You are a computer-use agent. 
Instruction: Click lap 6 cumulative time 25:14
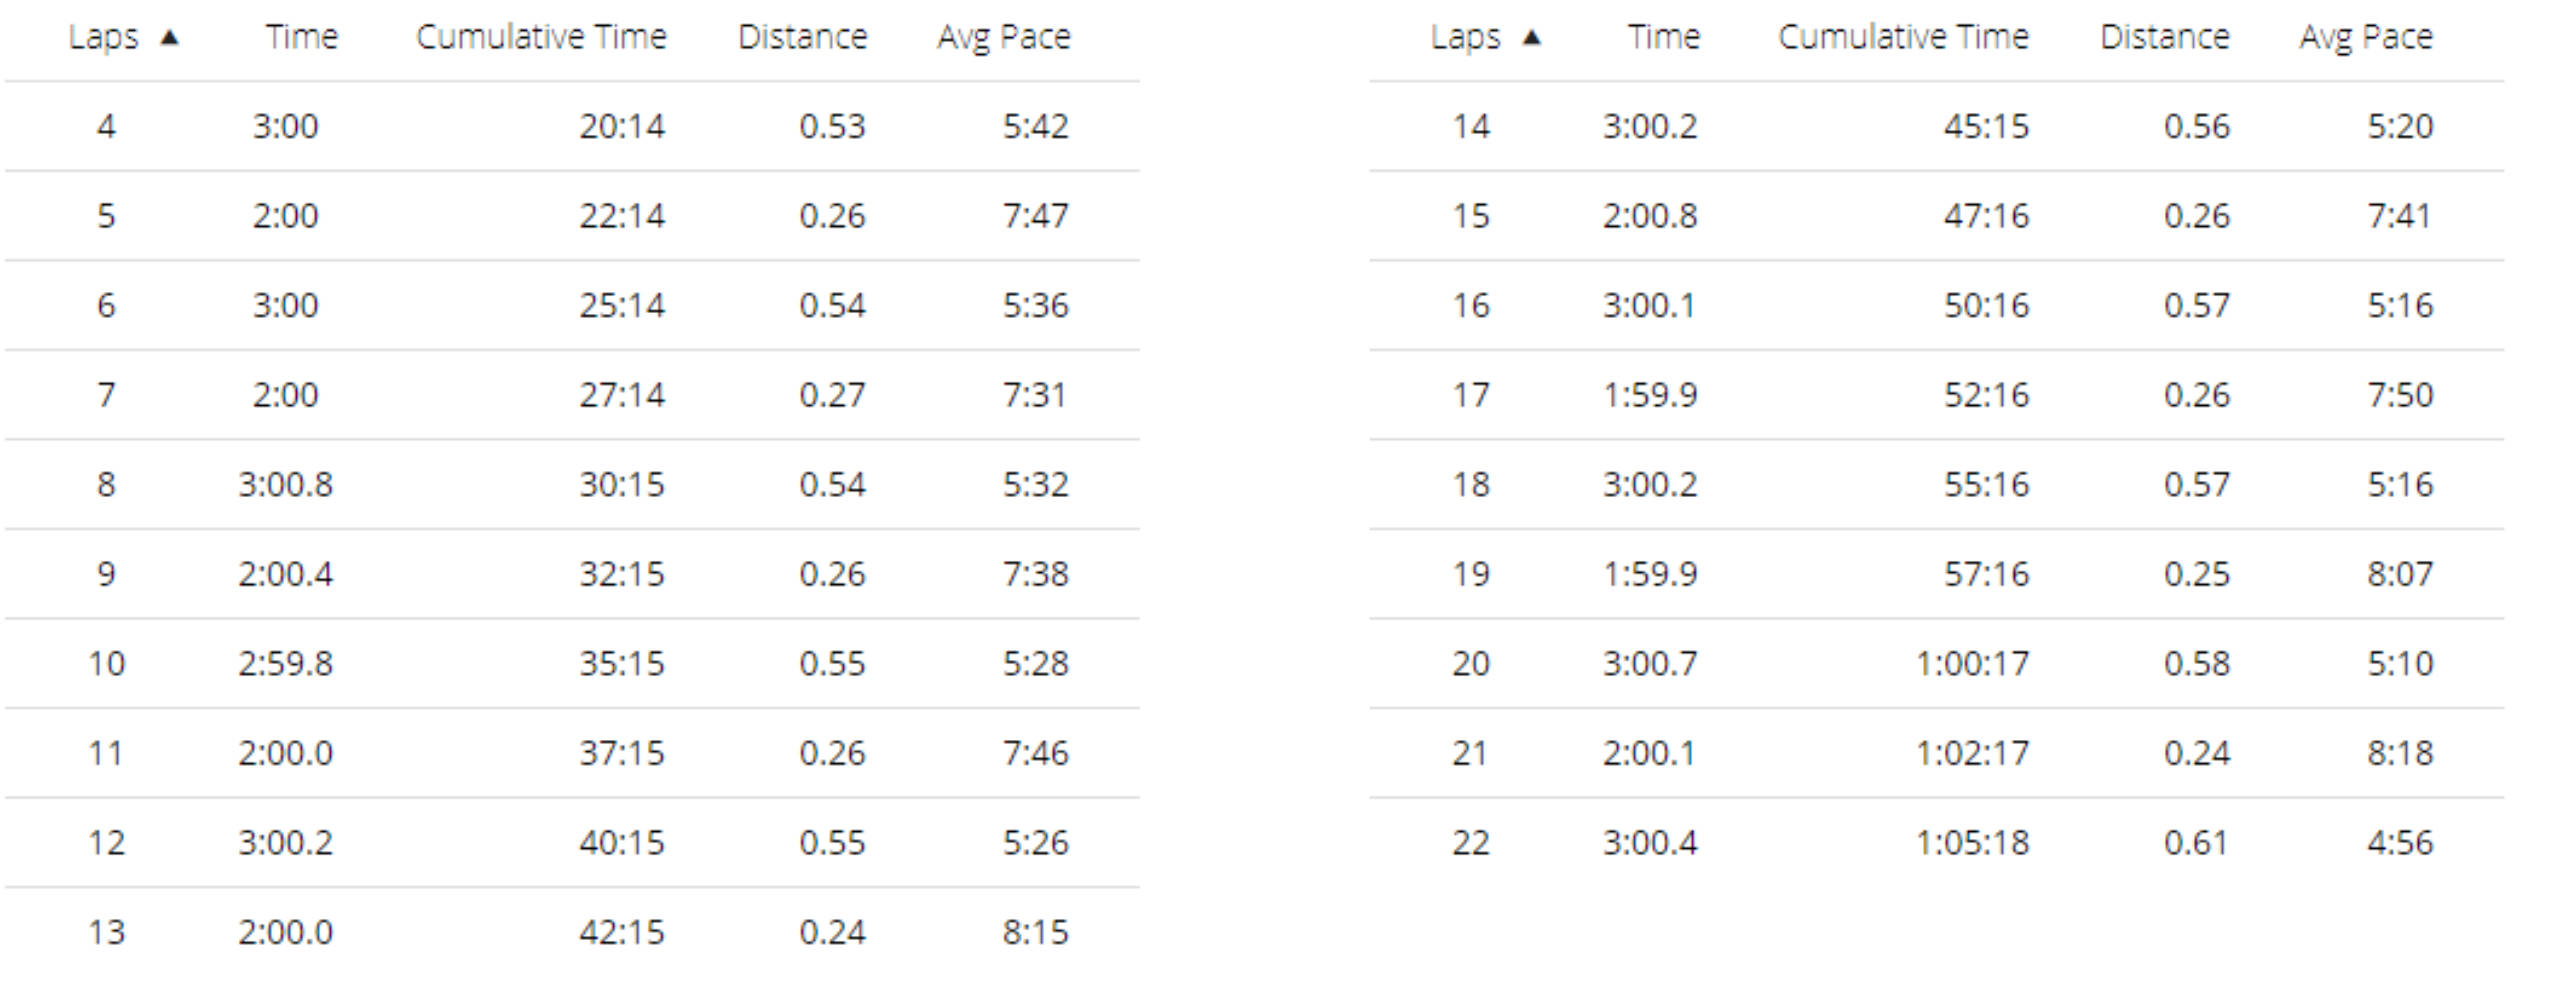(622, 305)
